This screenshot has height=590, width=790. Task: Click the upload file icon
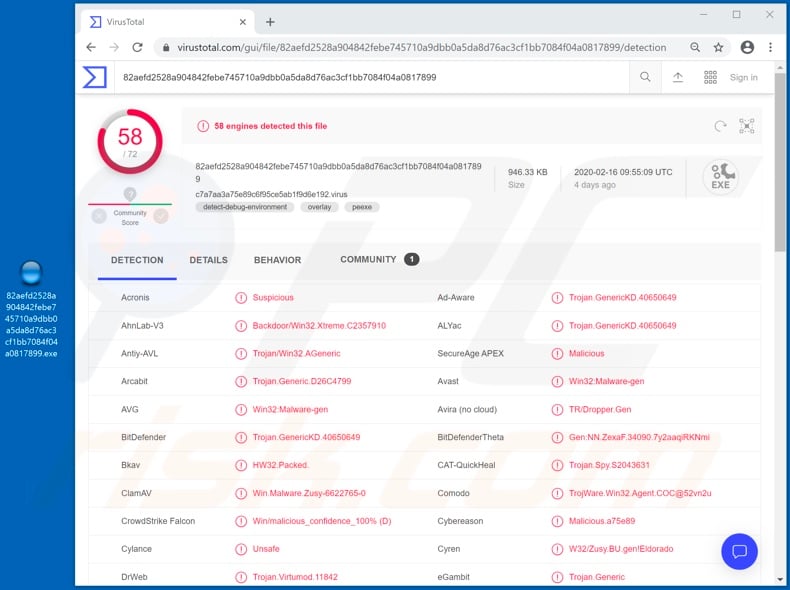678,77
